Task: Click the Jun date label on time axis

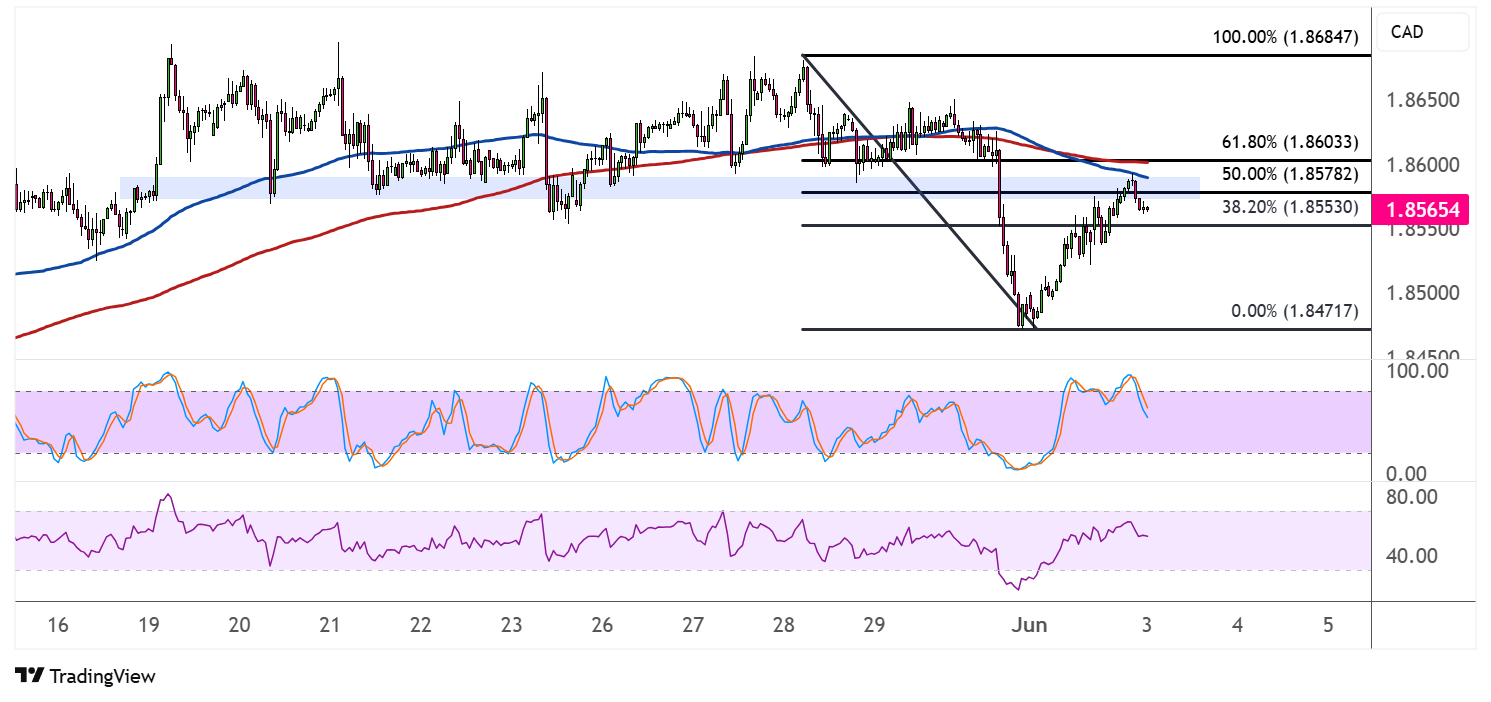Action: coord(1030,626)
